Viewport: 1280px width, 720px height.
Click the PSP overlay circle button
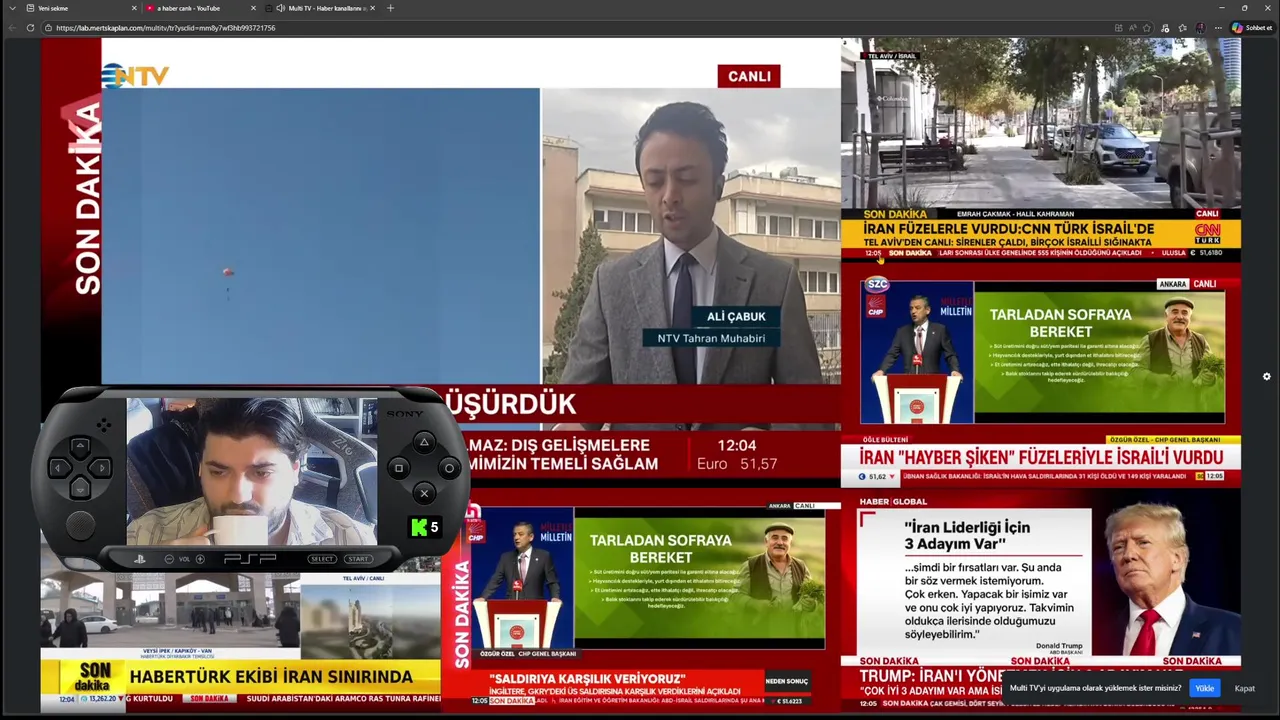click(x=449, y=467)
